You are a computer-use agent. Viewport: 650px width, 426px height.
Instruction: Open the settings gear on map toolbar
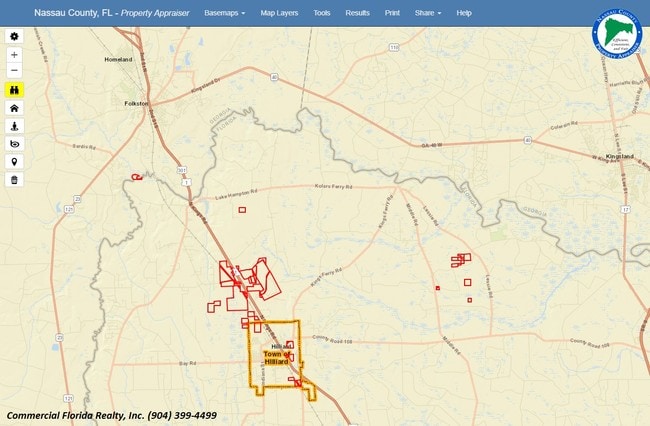(14, 36)
